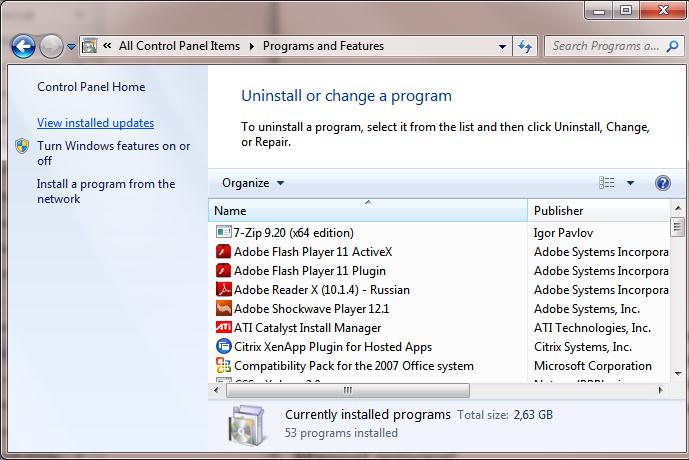689x460 pixels.
Task: Click the double chevron in address bar
Action: (107, 46)
